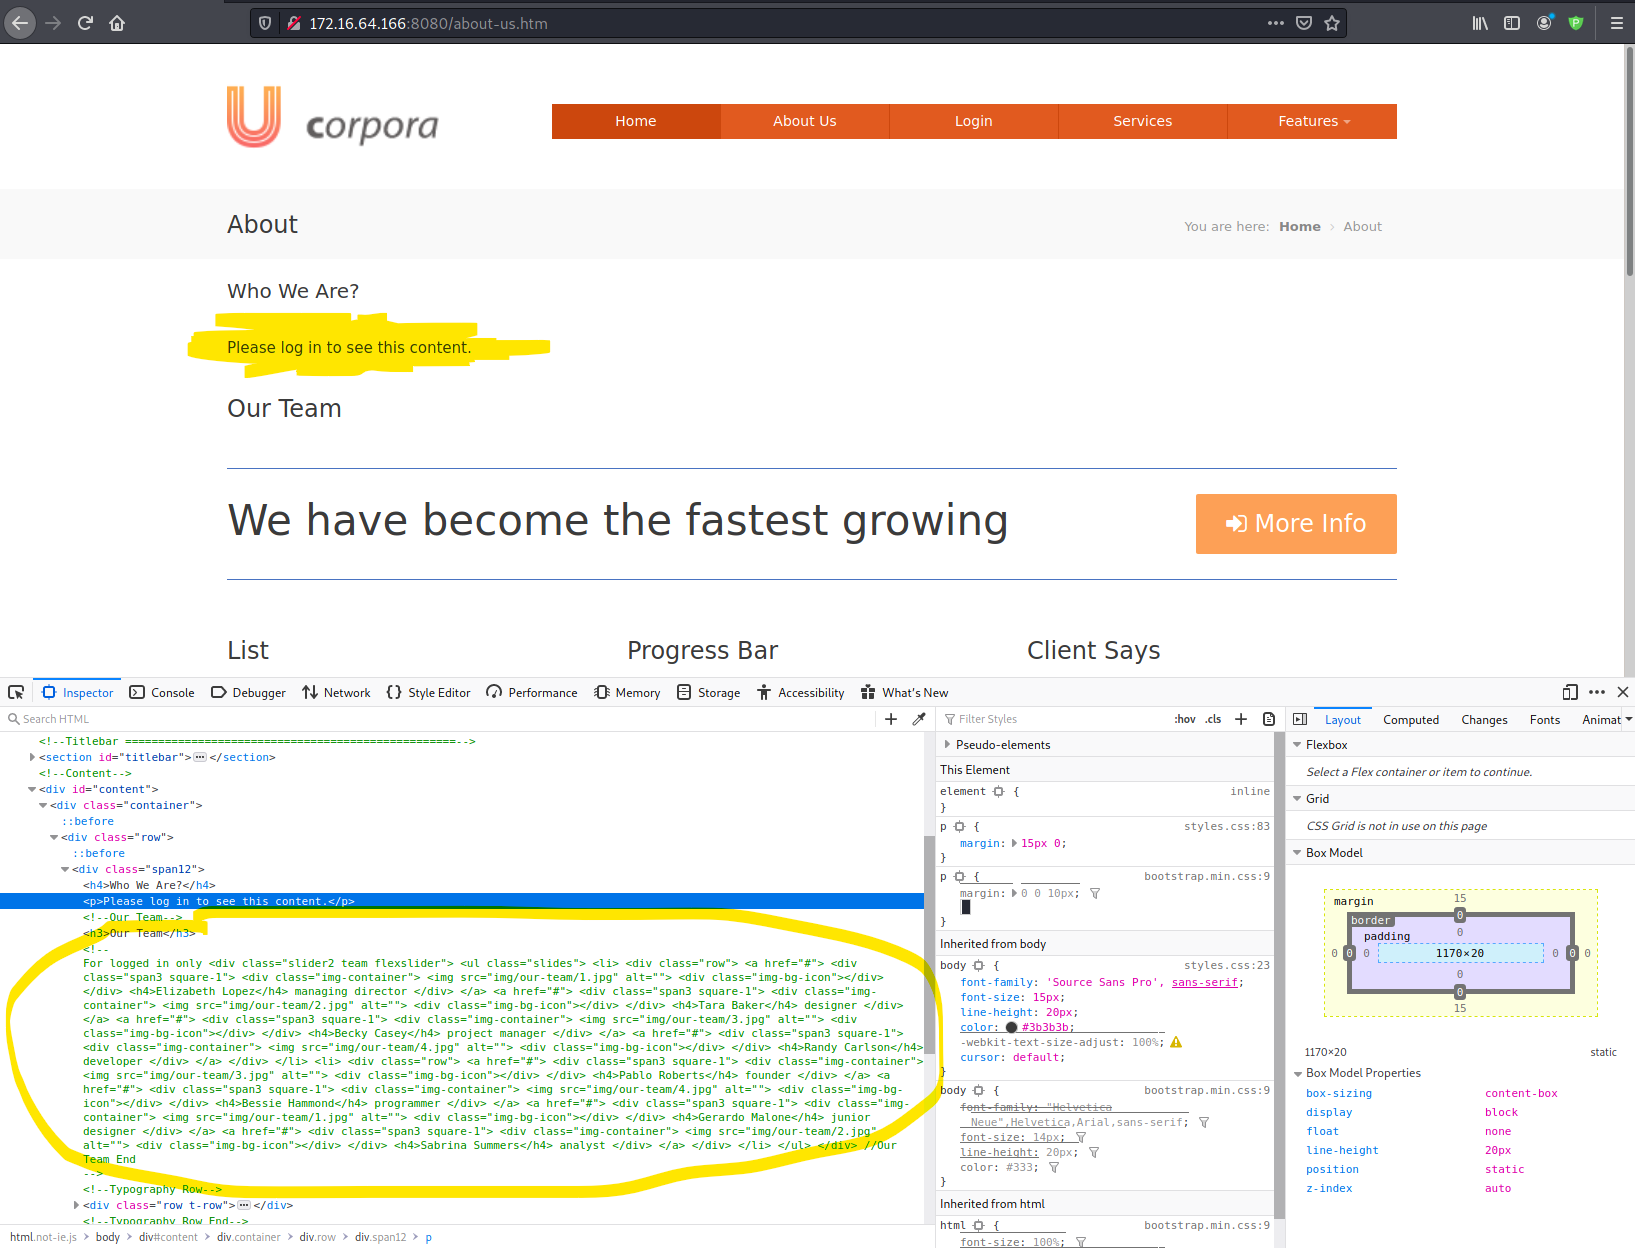Toggle the .cls class panel
The width and height of the screenshot is (1635, 1248).
[1213, 719]
